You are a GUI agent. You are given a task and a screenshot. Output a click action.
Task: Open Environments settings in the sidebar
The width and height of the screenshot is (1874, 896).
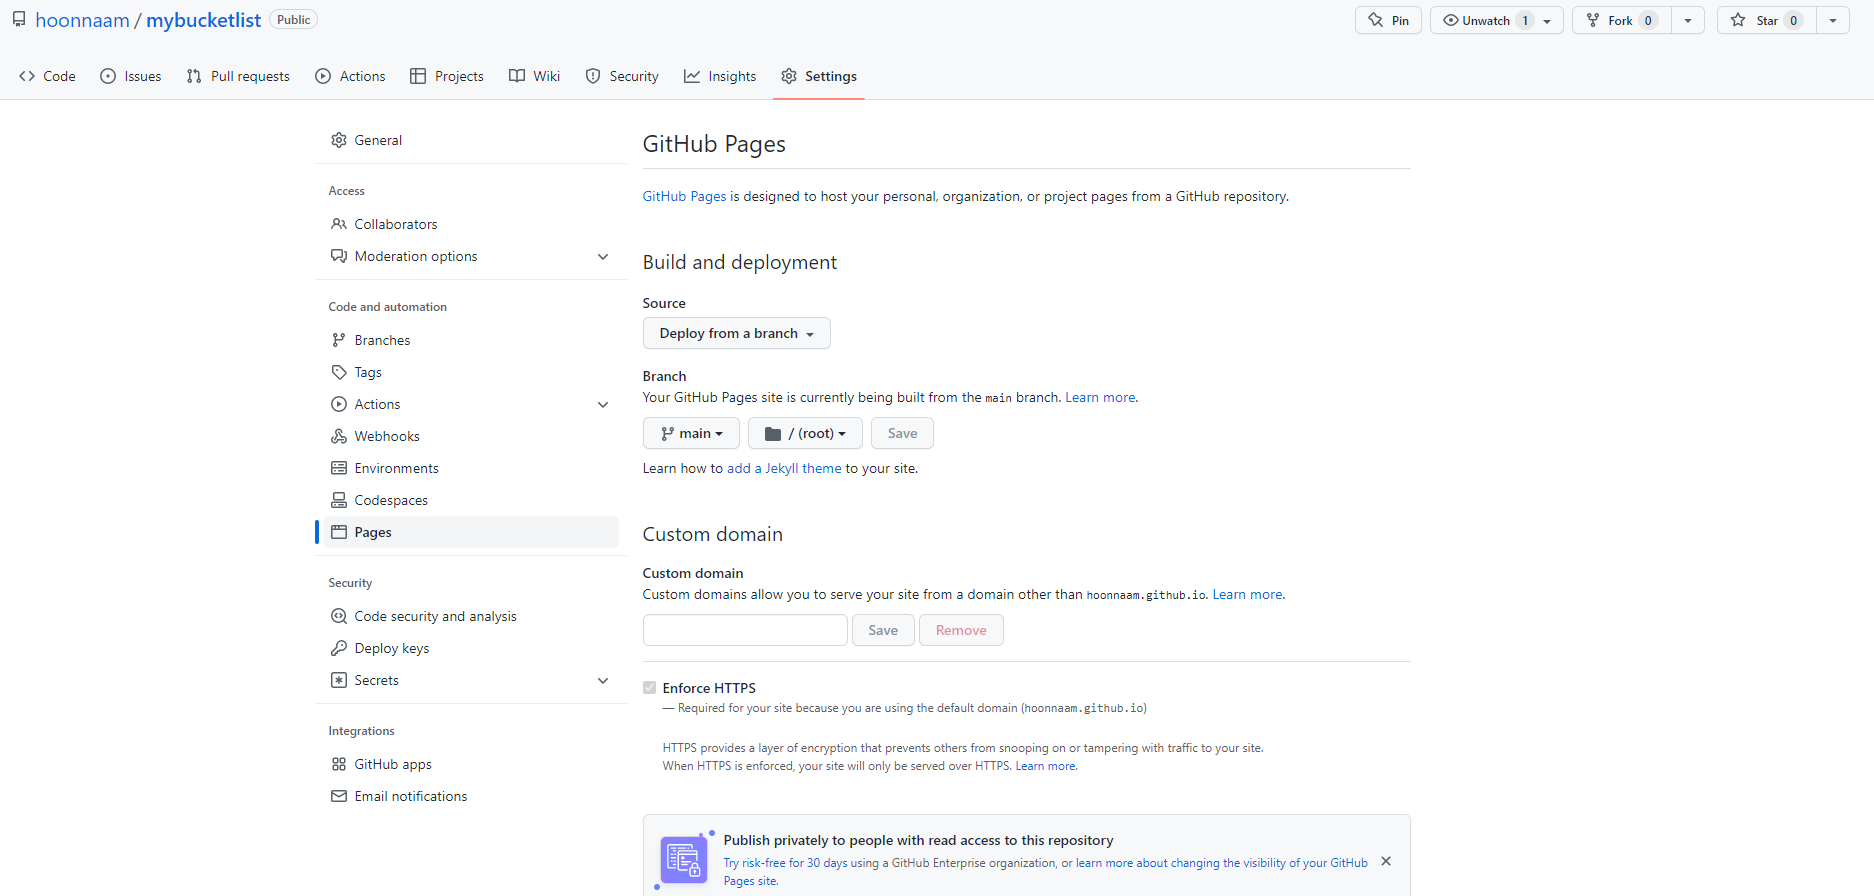click(x=471, y=468)
